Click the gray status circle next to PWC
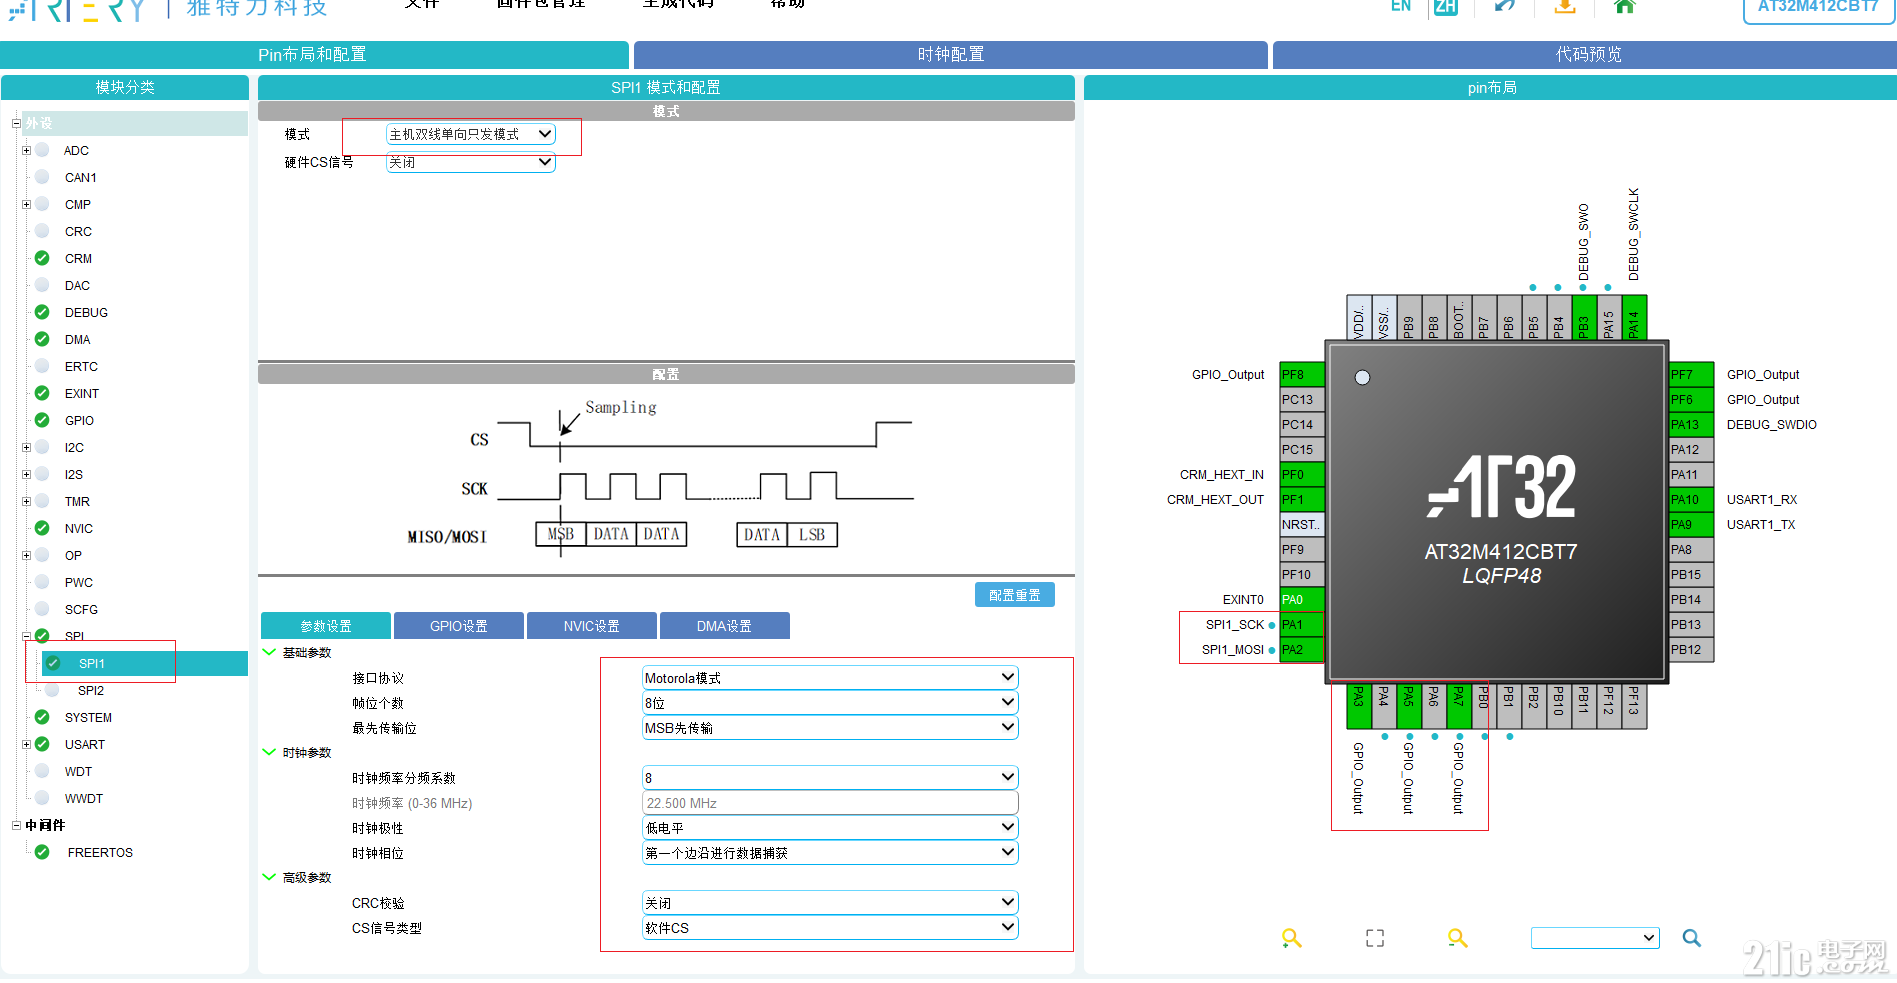 pyautogui.click(x=42, y=582)
